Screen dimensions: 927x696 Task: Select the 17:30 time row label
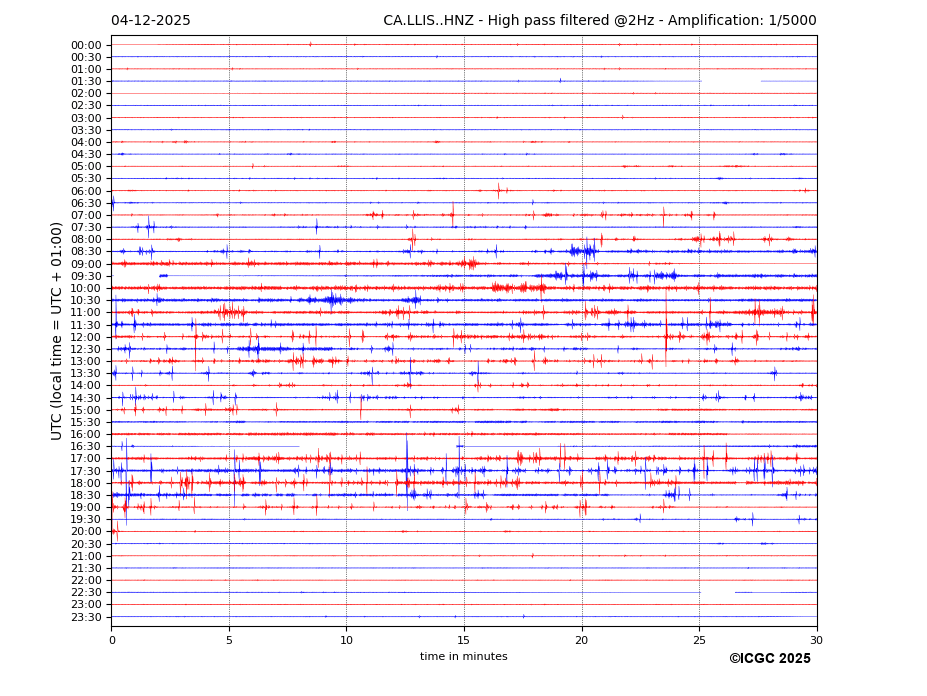click(x=86, y=471)
